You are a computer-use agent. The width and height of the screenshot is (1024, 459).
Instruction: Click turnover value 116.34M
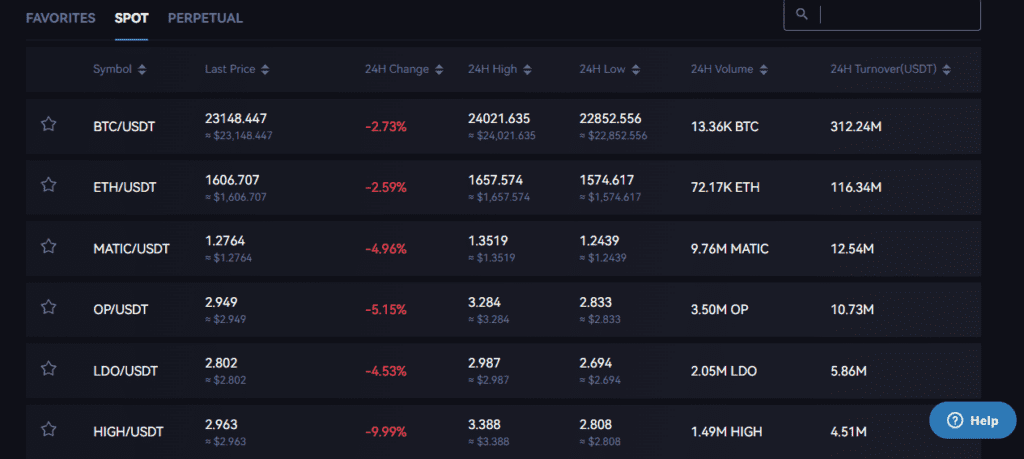pos(856,188)
